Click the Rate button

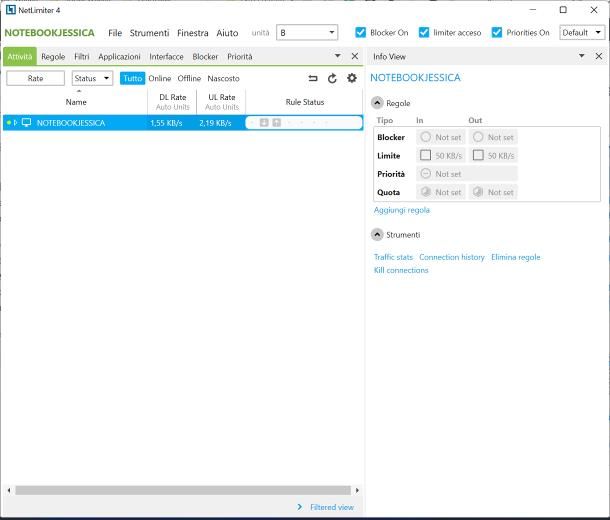click(35, 78)
